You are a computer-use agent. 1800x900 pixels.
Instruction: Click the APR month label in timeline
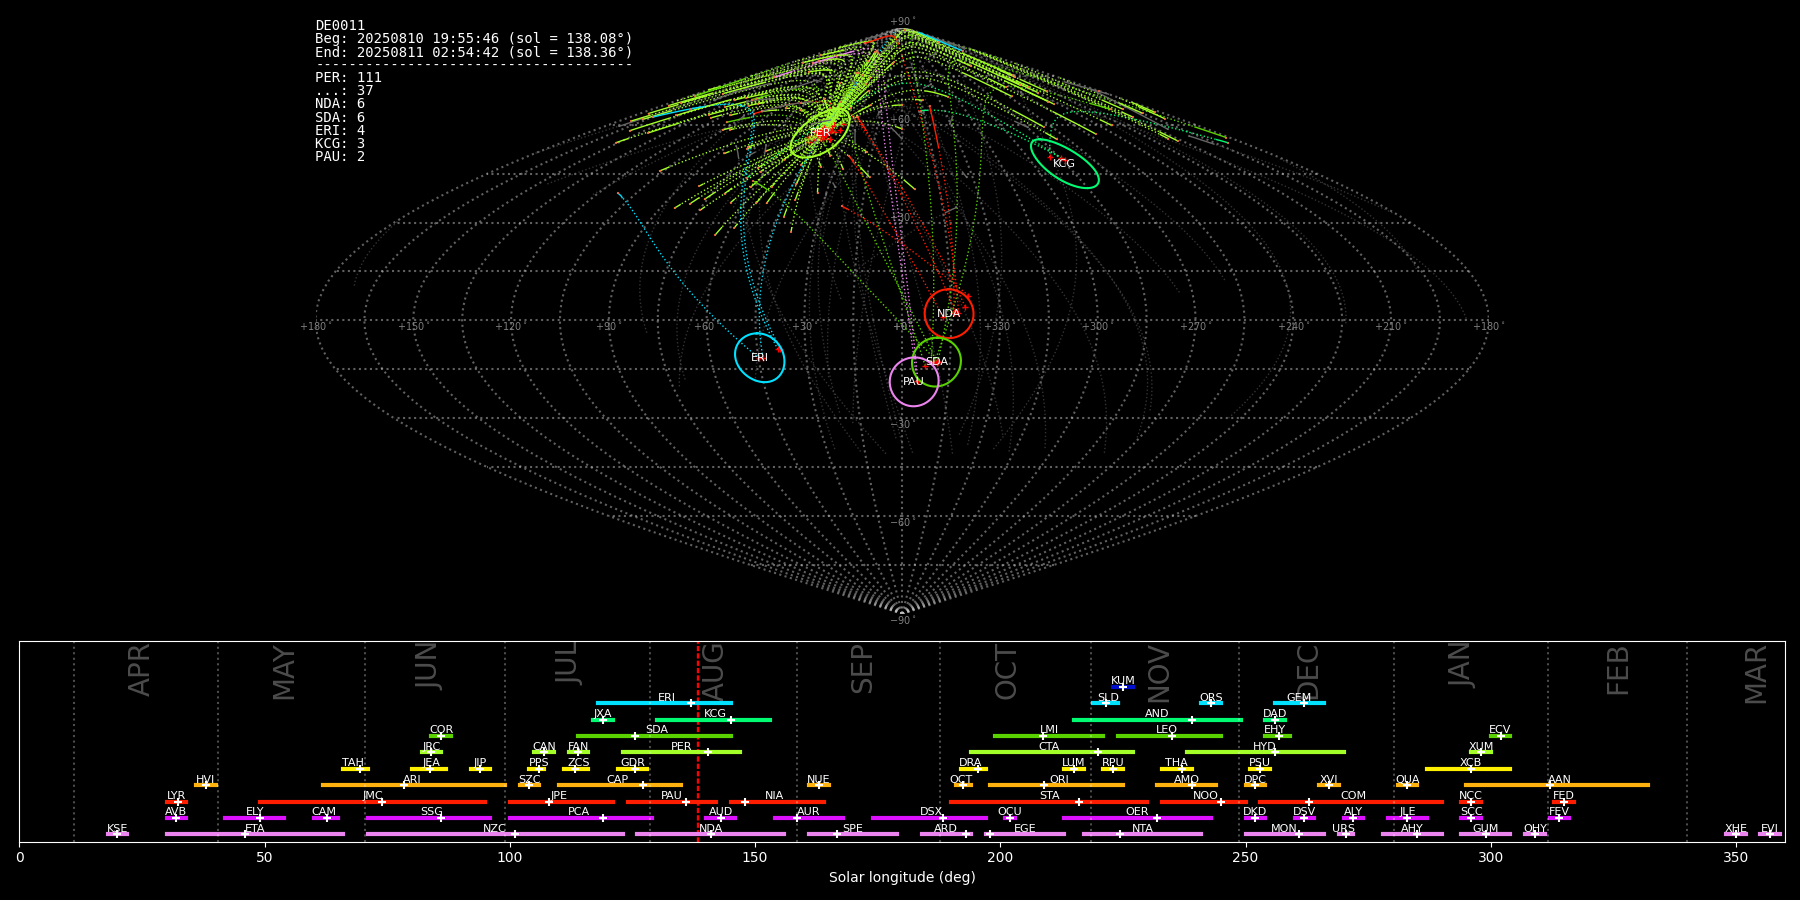[x=139, y=670]
